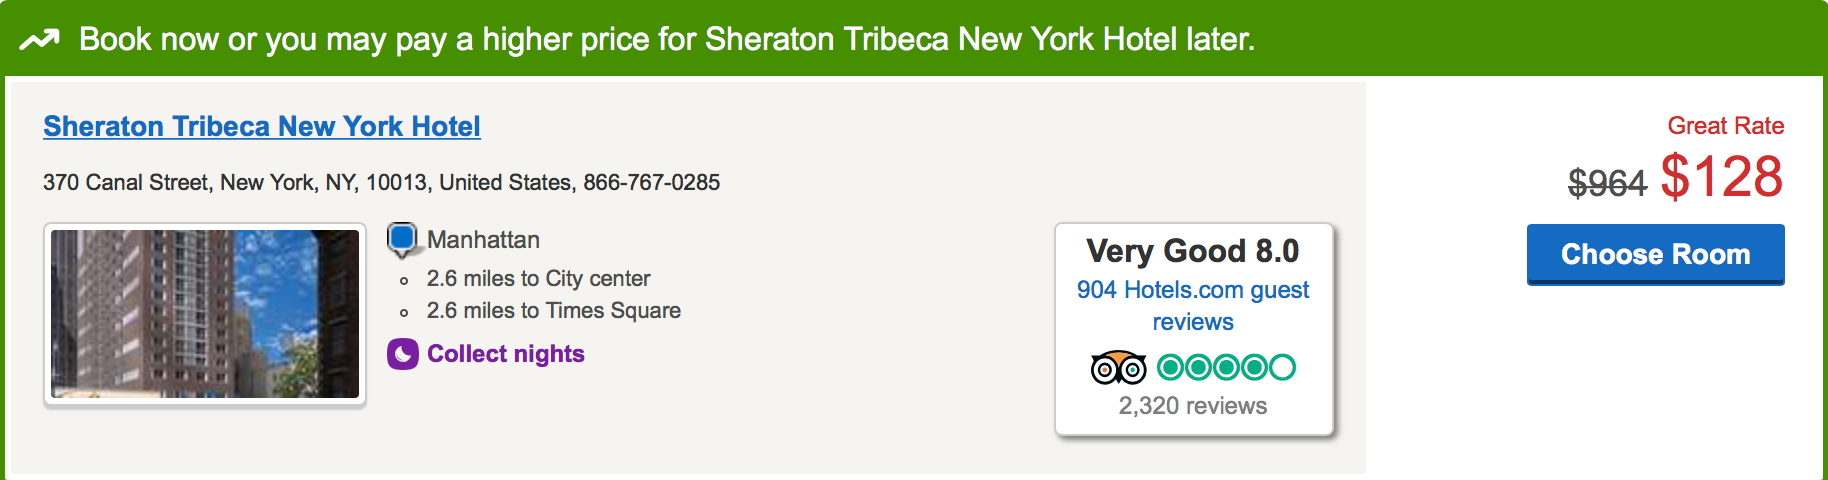Viewport: 1828px width, 480px height.
Task: Click the green Book now banner message
Action: click(666, 39)
